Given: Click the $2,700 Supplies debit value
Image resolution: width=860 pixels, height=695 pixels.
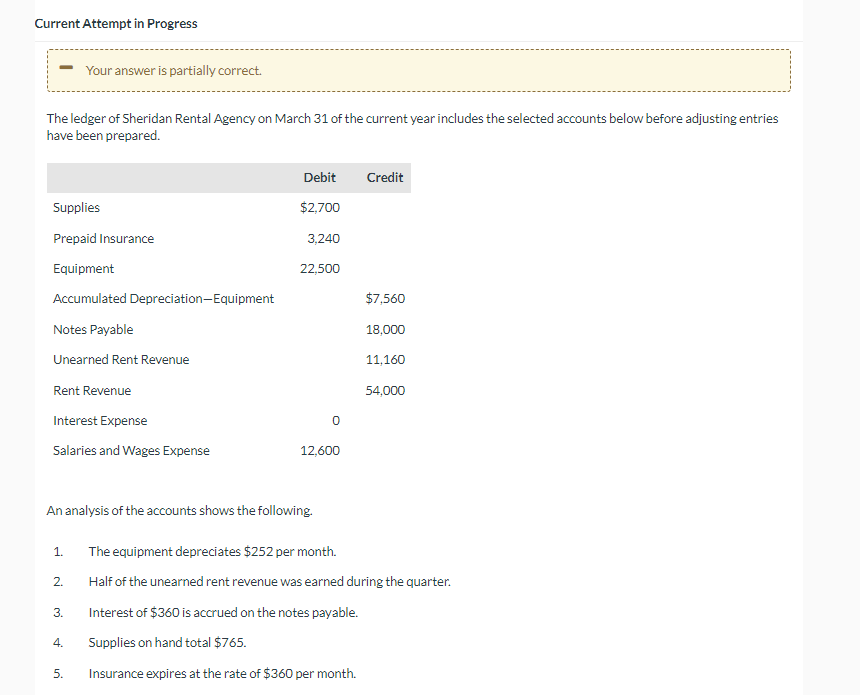Looking at the screenshot, I should pos(320,207).
